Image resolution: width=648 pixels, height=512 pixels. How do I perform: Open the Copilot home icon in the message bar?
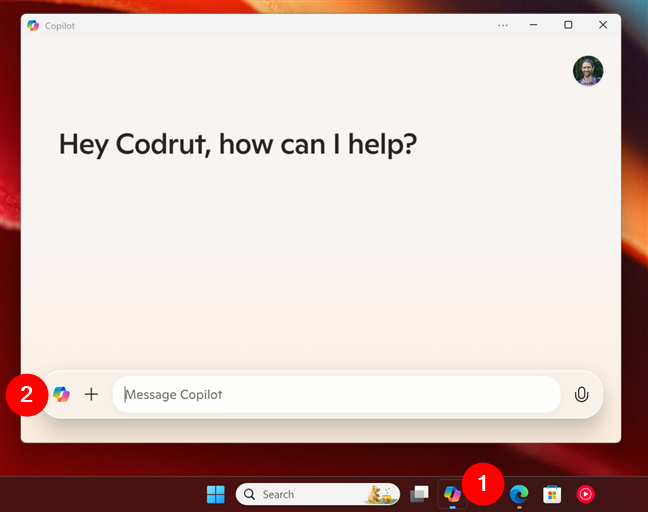coord(62,394)
